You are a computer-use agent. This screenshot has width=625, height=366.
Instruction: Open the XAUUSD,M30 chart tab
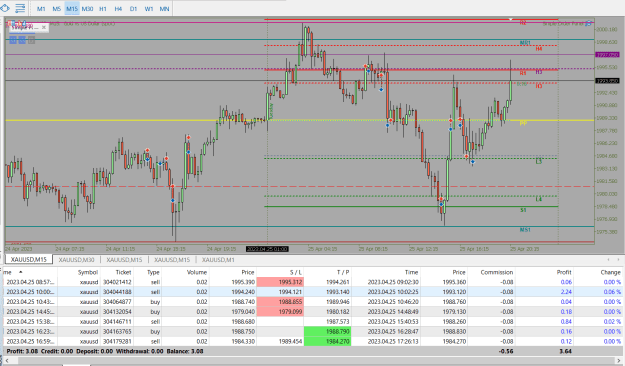click(x=77, y=260)
